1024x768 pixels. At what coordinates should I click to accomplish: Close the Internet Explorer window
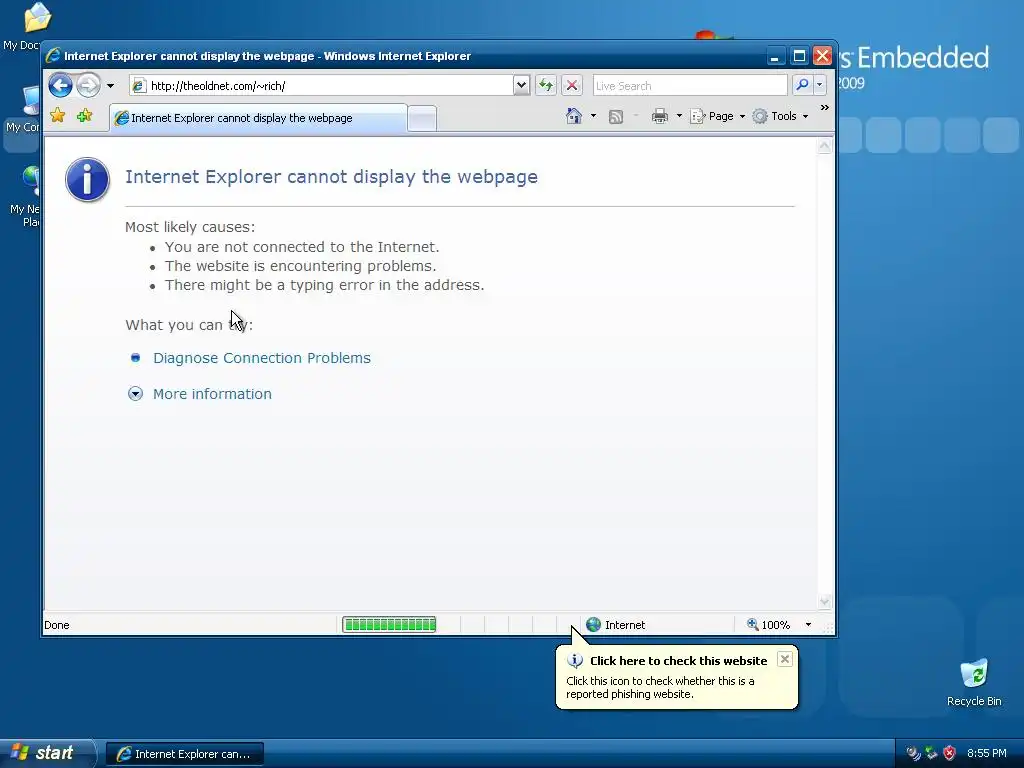[822, 56]
